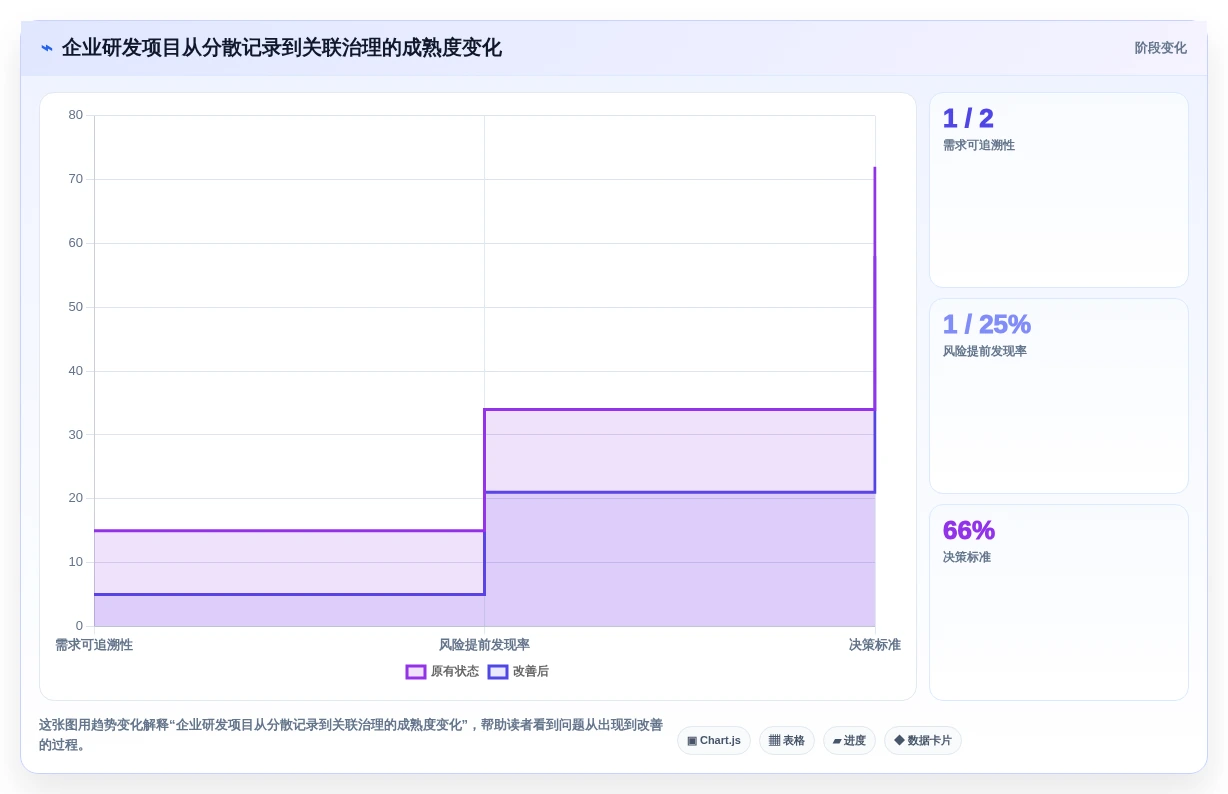This screenshot has width=1228, height=794.
Task: Click the 改善后 legend label
Action: pos(531,672)
